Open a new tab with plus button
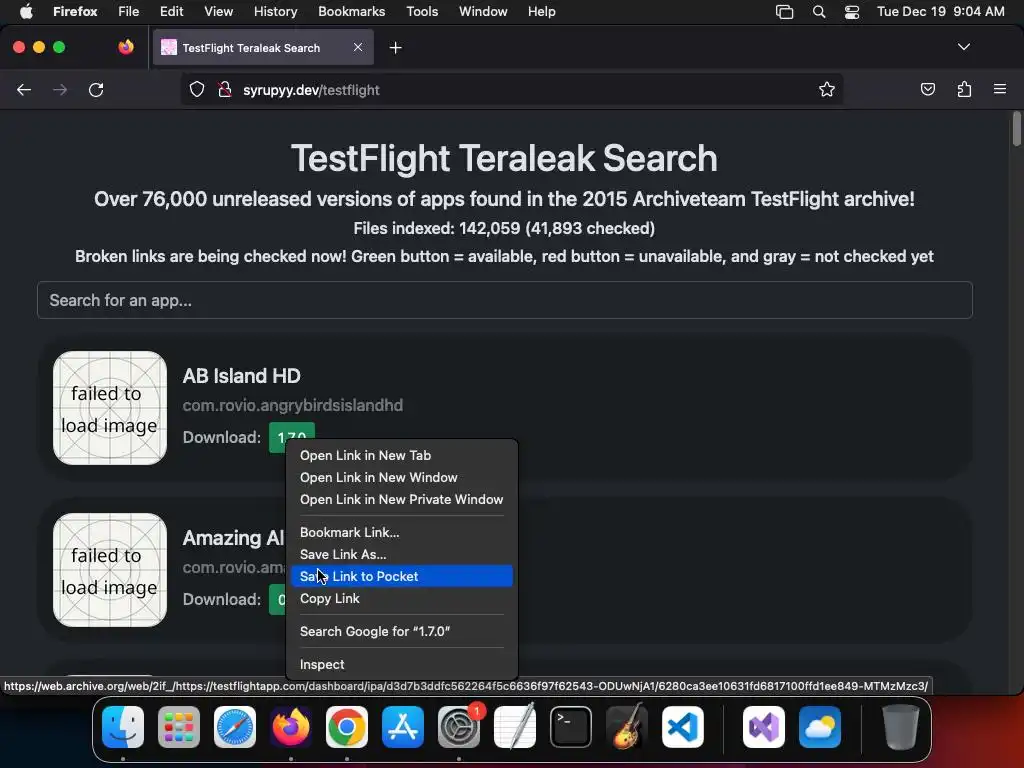 coord(395,48)
